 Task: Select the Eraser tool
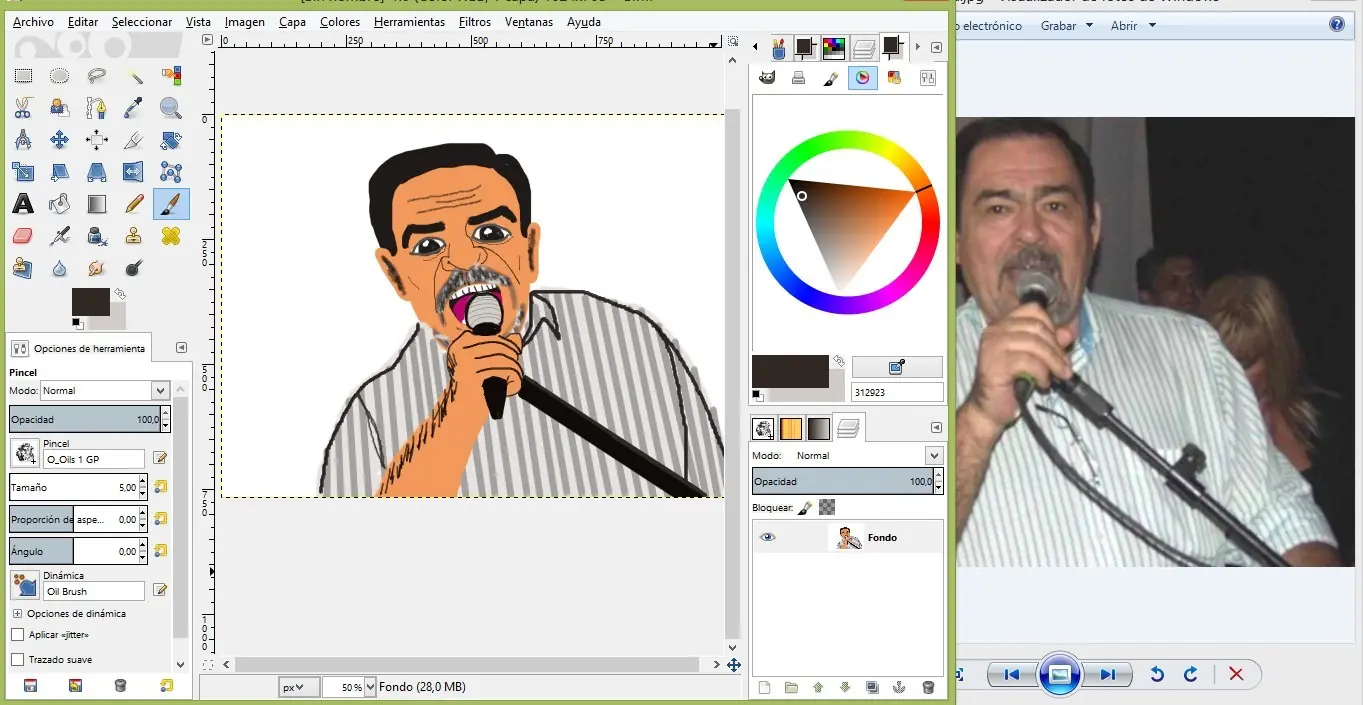[22, 237]
